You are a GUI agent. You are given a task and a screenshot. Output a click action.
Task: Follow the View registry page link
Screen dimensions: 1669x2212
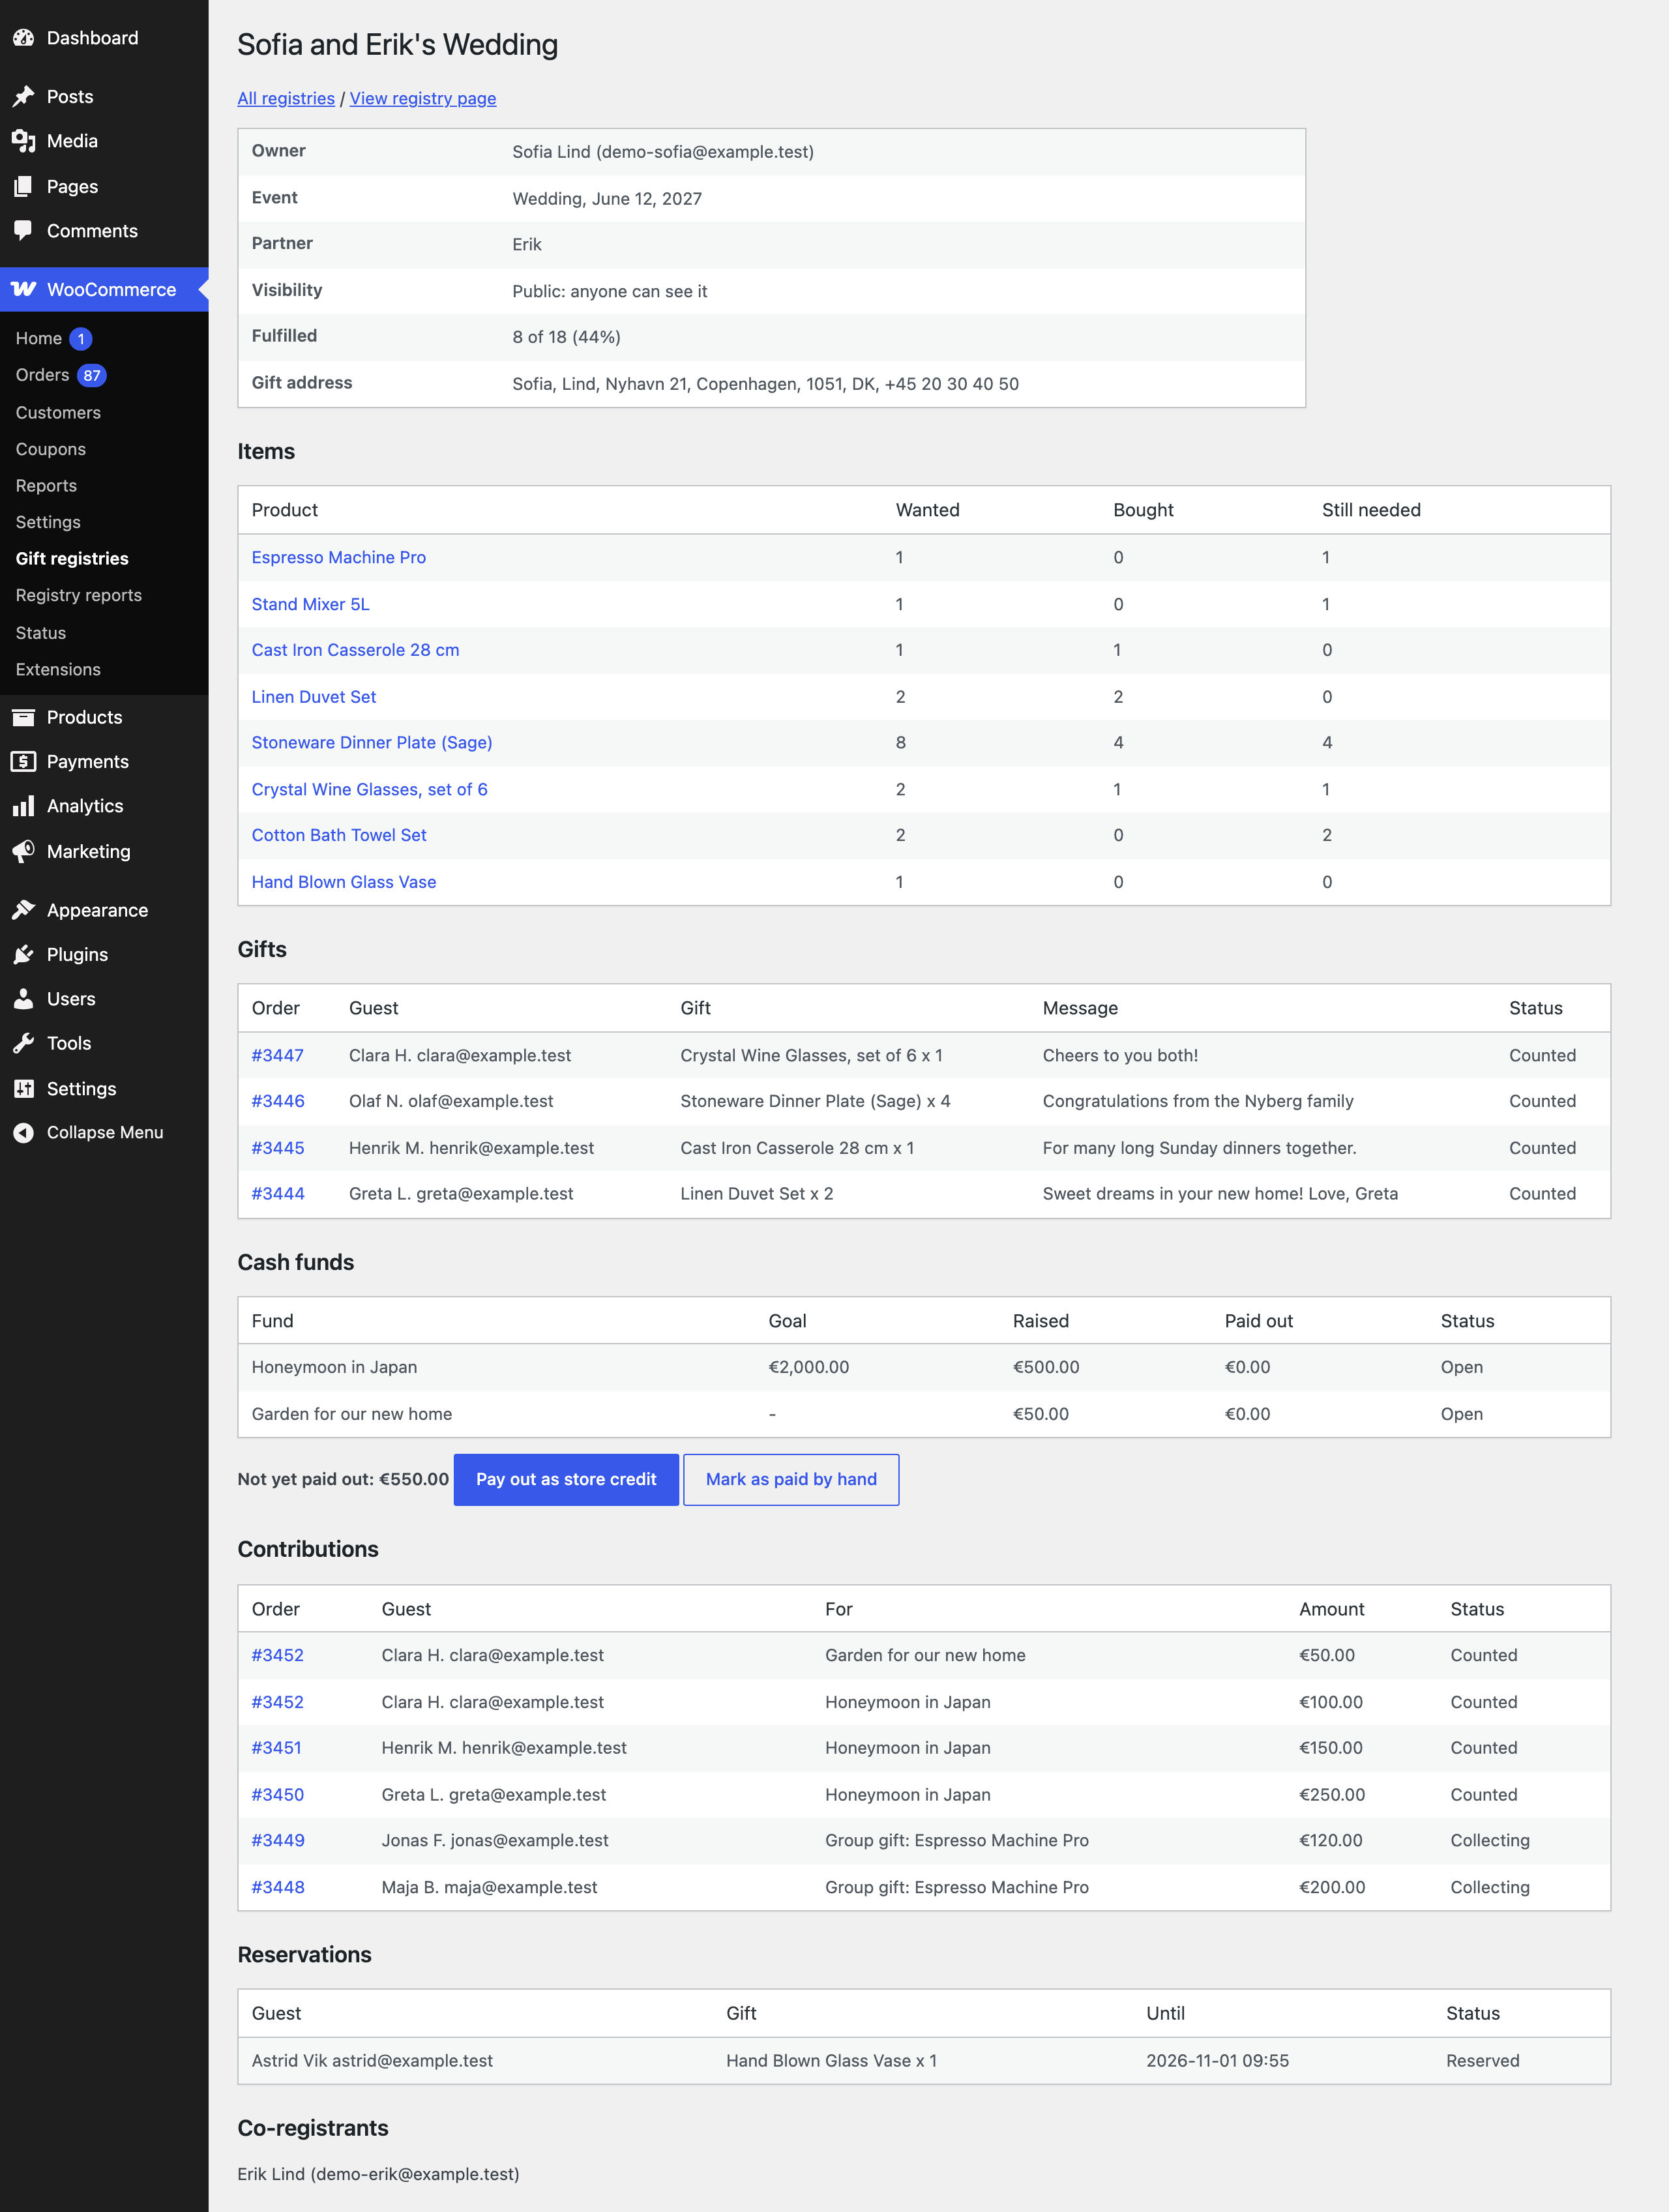[x=423, y=98]
